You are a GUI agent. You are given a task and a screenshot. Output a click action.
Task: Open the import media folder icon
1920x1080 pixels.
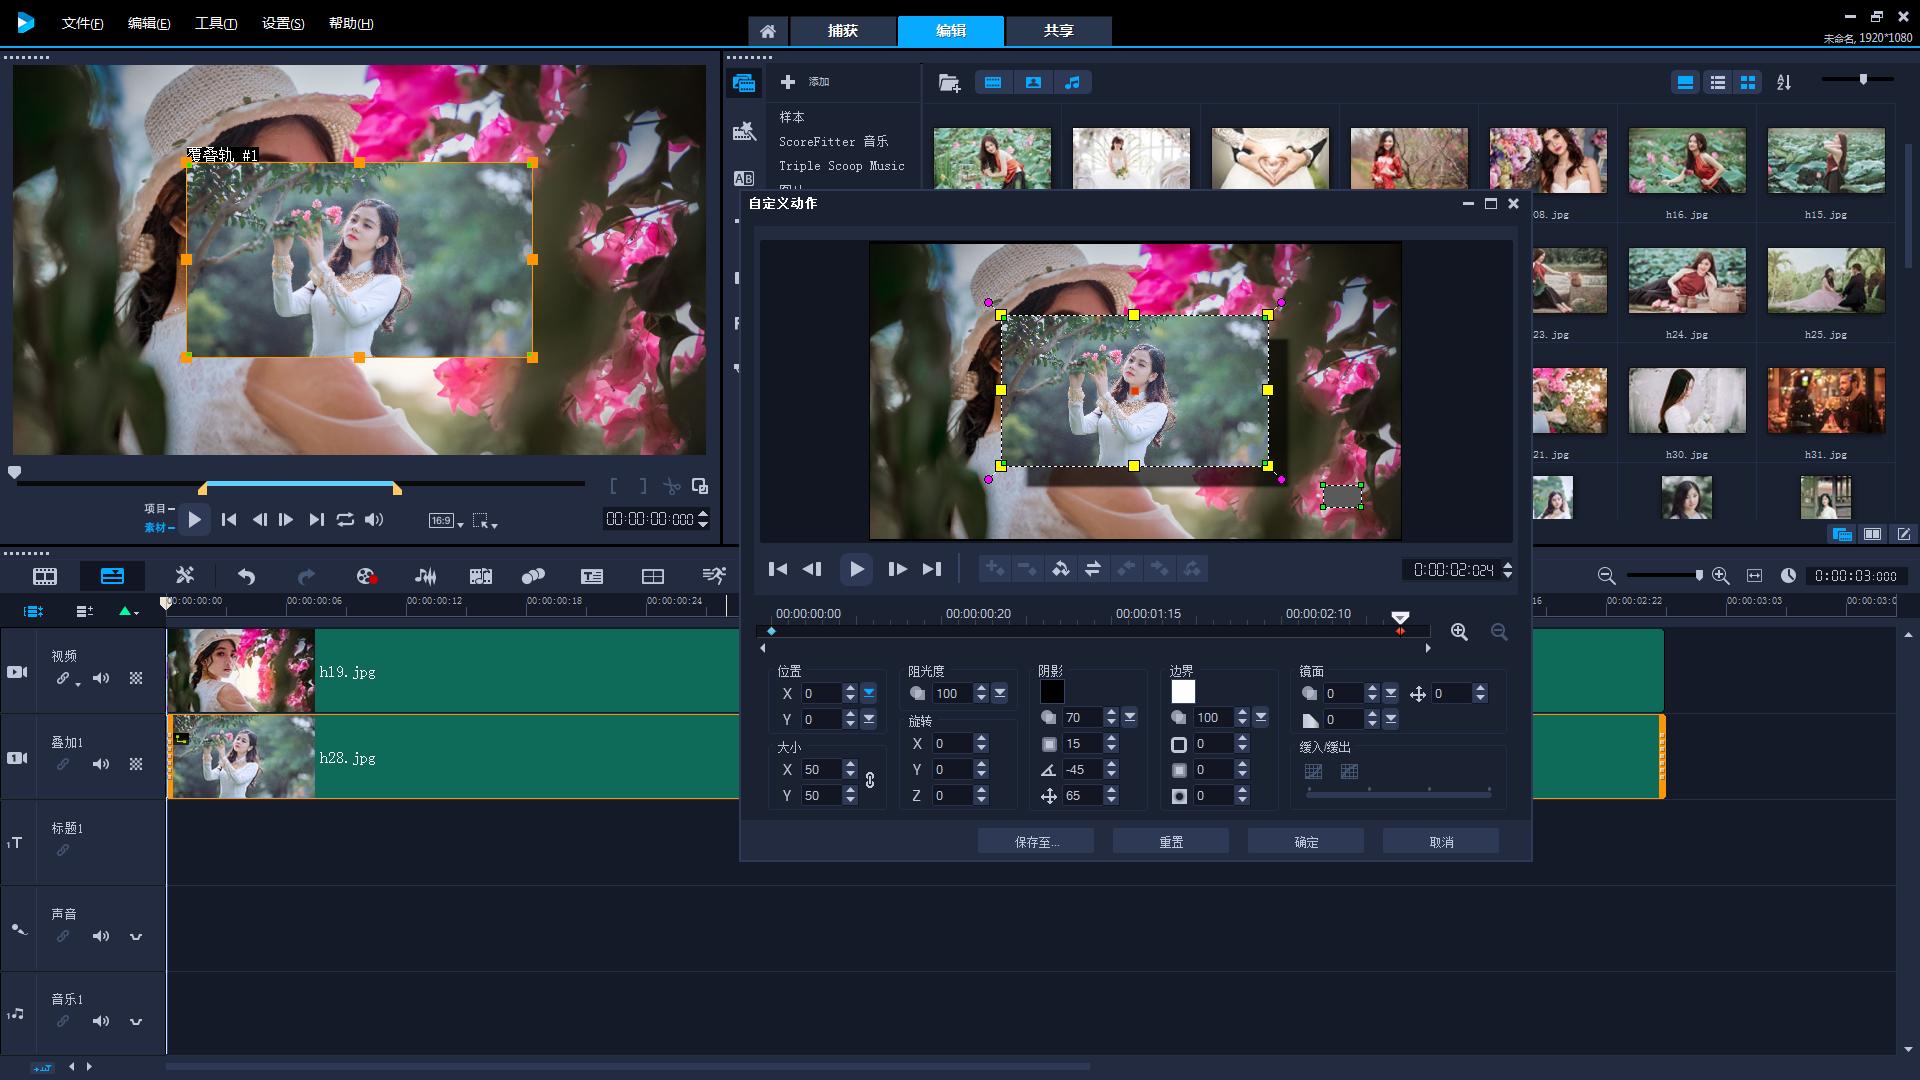[x=949, y=83]
